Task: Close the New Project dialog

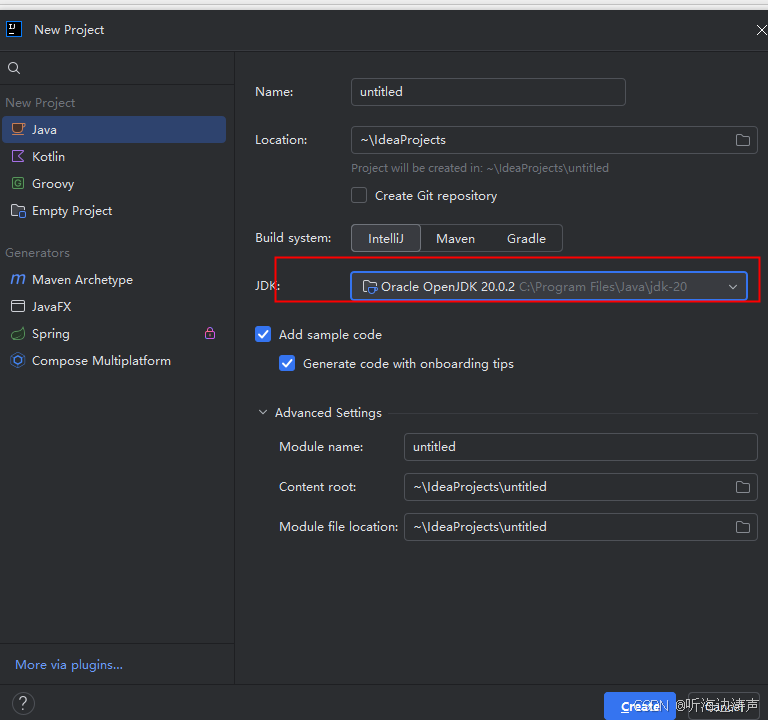Action: 762,30
